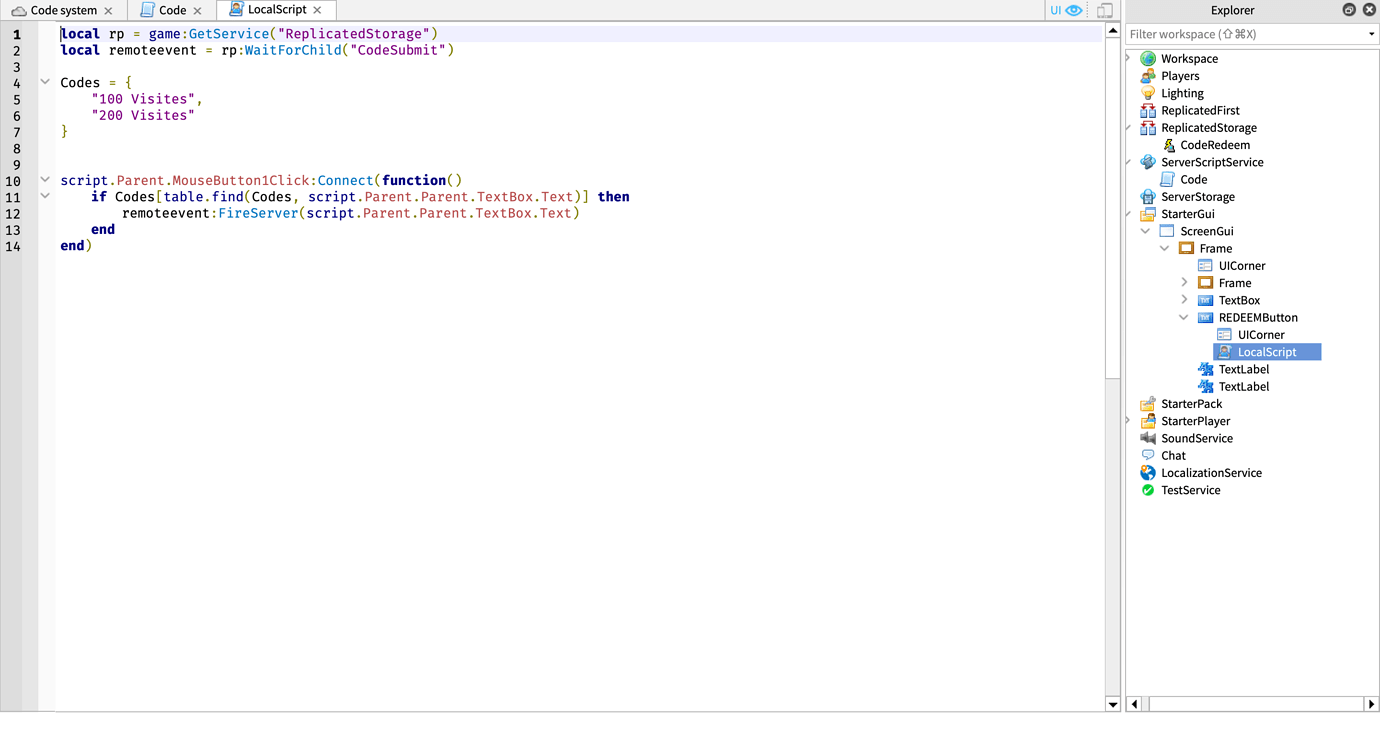Collapse the REDEEMButton item in Explorer
This screenshot has width=1380, height=742.
[1184, 317]
